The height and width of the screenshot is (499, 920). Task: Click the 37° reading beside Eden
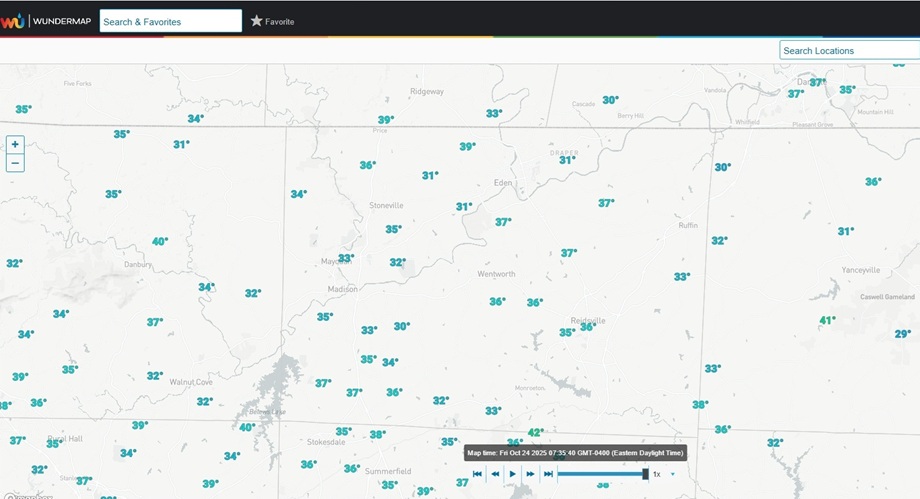click(502, 222)
